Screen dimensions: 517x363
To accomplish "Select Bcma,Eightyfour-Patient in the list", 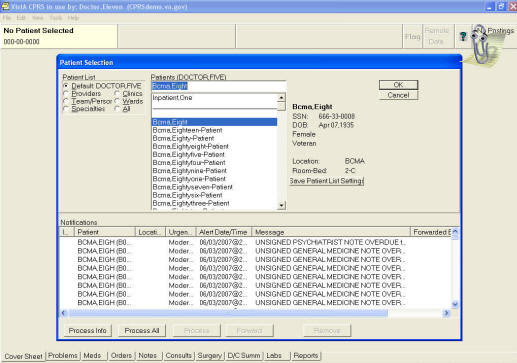I will click(x=214, y=163).
